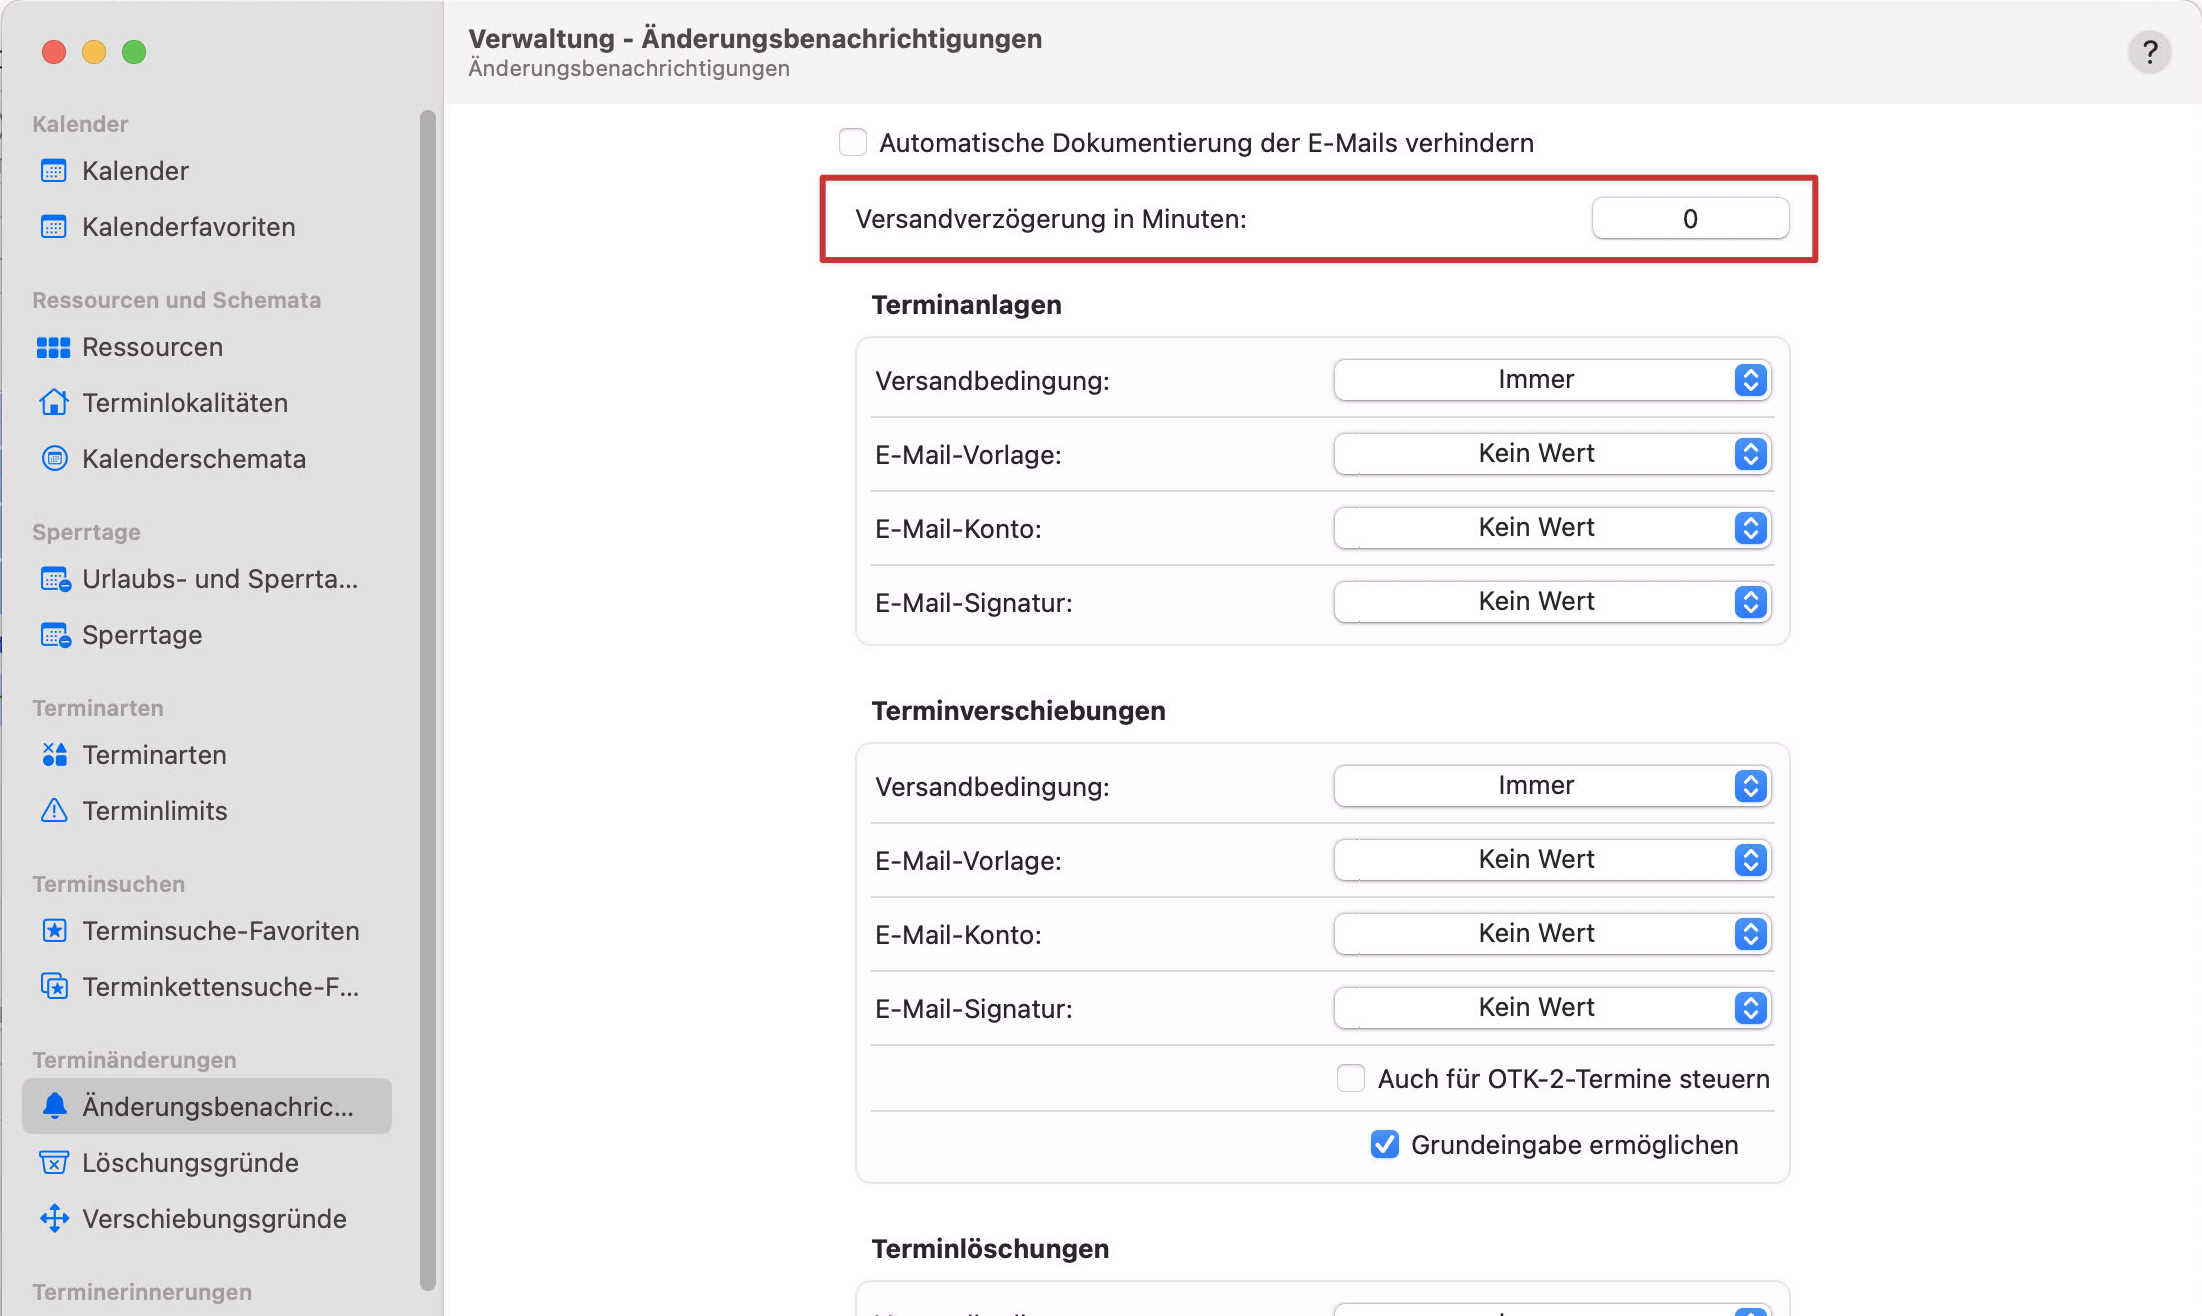Open Versandbedingung dropdown under Terminverschiebungen

coord(1552,786)
